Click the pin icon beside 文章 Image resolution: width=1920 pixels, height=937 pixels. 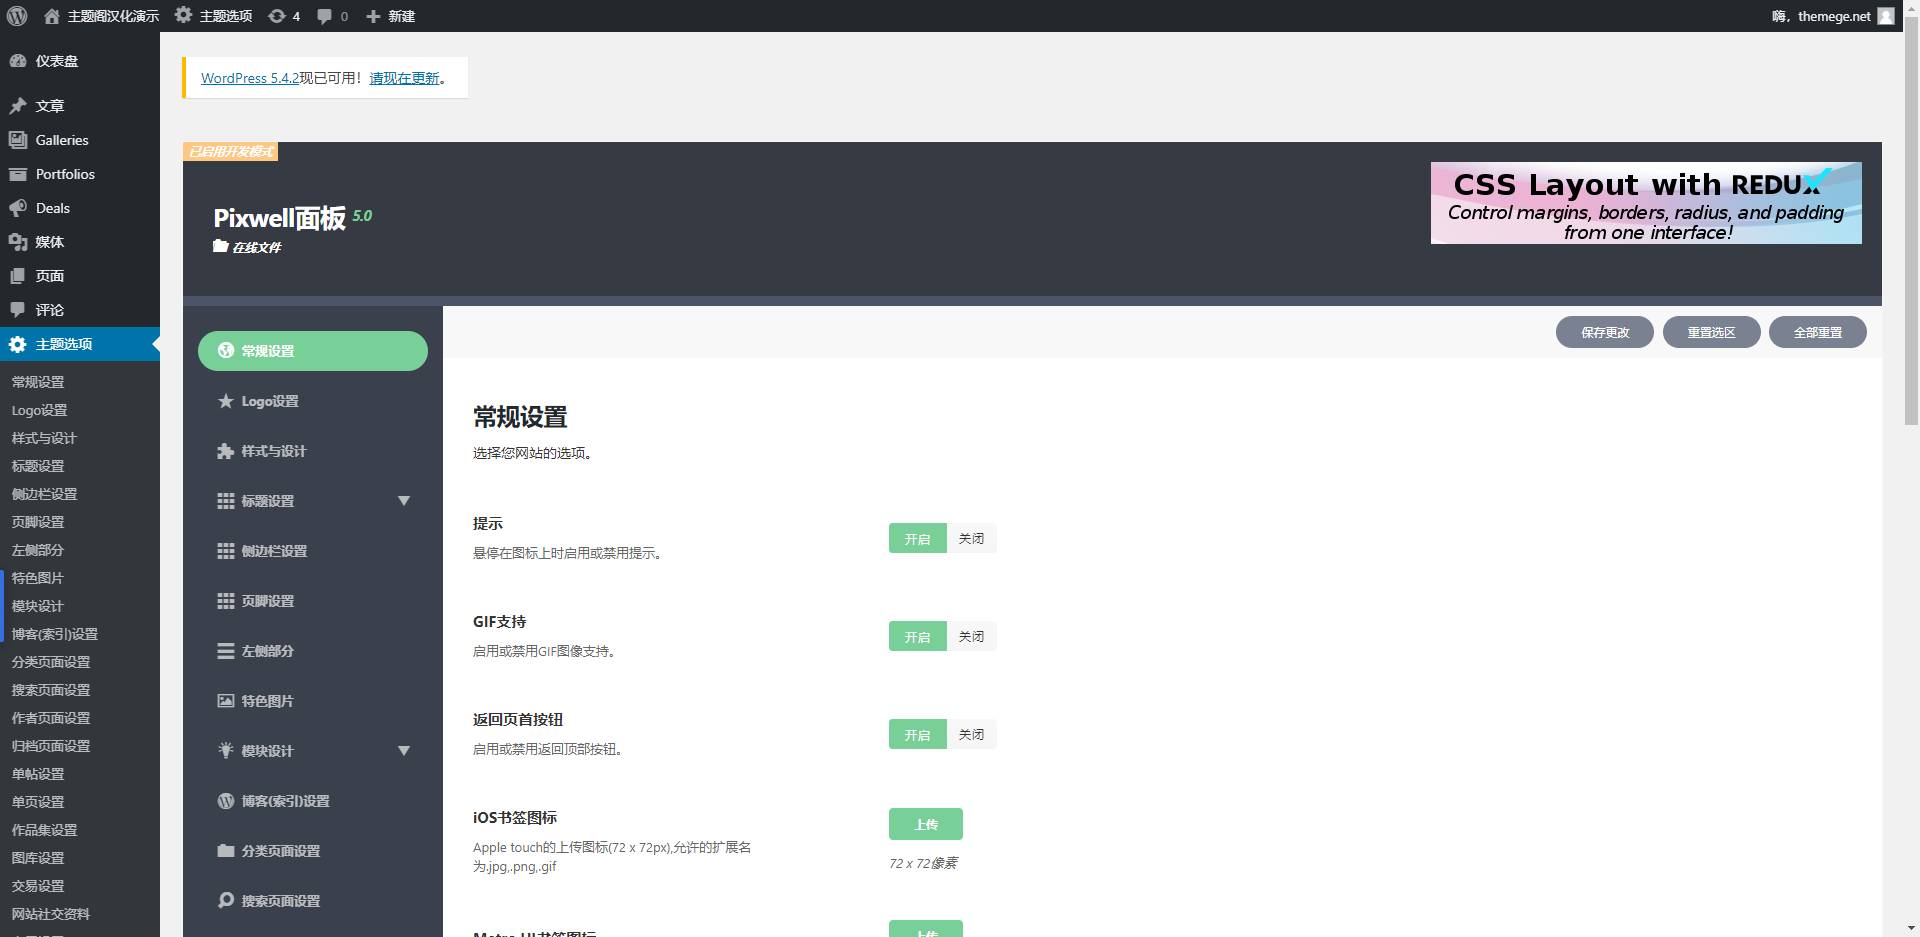click(x=18, y=106)
